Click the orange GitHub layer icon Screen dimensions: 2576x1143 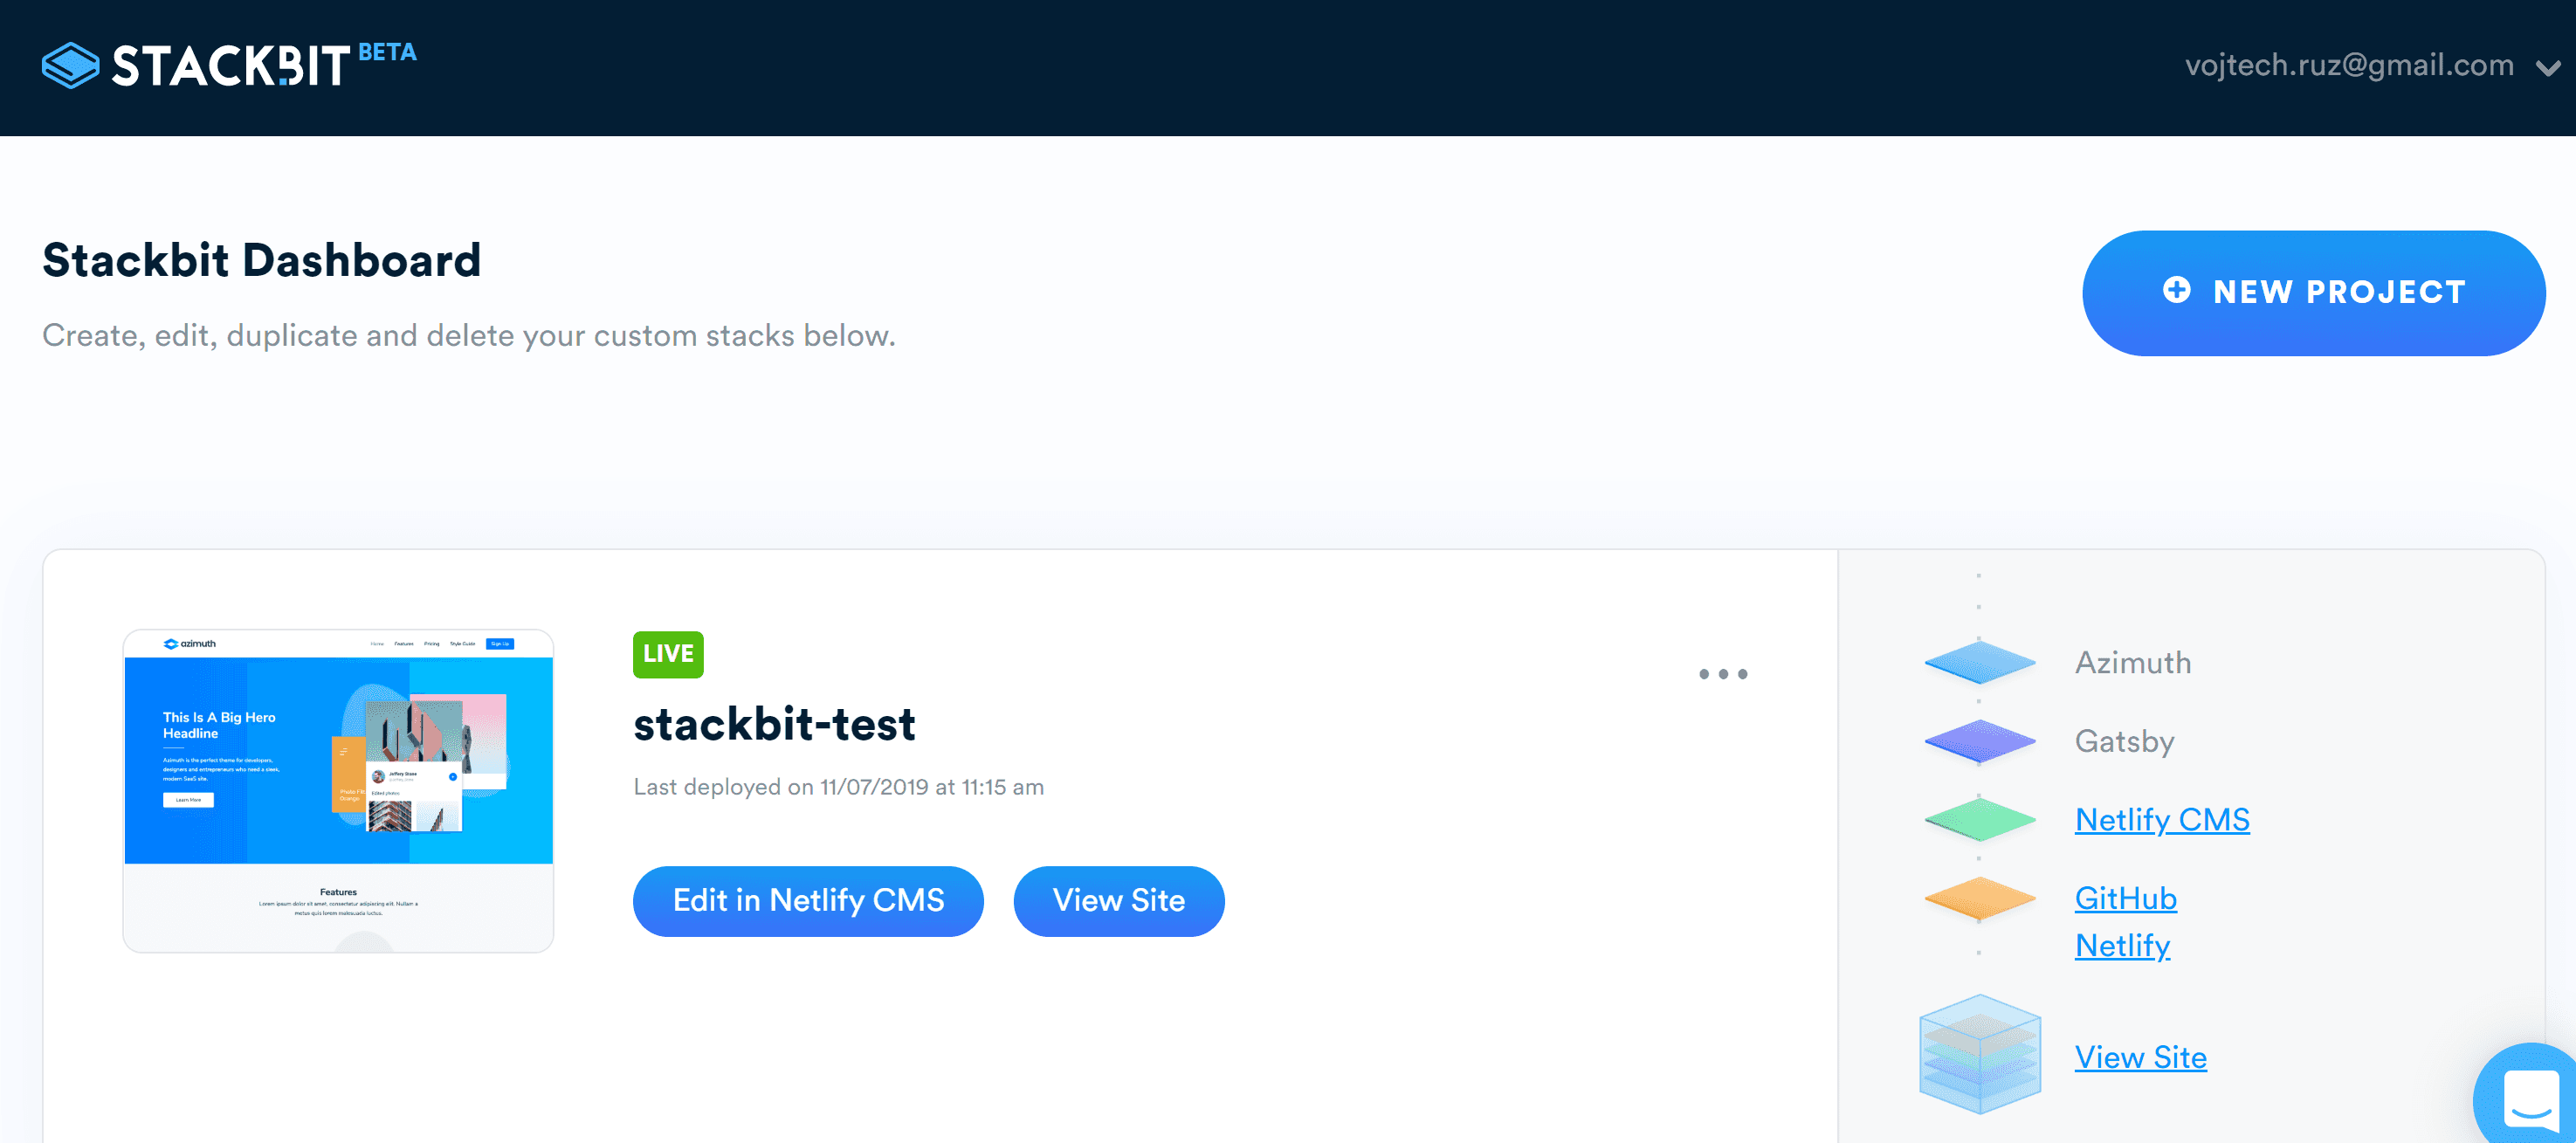click(x=1979, y=897)
